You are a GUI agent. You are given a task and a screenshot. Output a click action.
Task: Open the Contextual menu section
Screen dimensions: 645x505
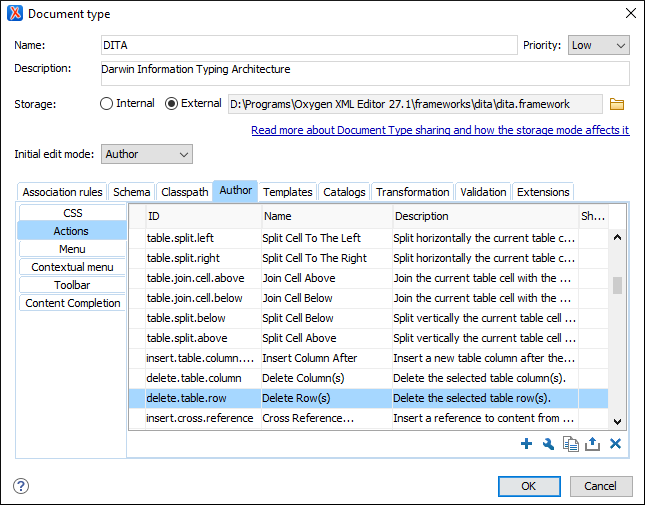[x=72, y=267]
